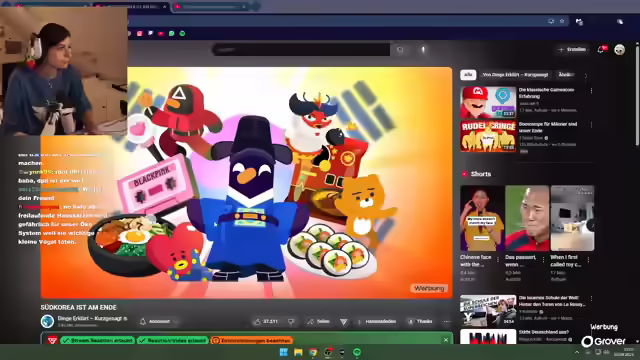
Task: Click the SÜDKOREA IST AM ENDE video title
Action: [78, 307]
